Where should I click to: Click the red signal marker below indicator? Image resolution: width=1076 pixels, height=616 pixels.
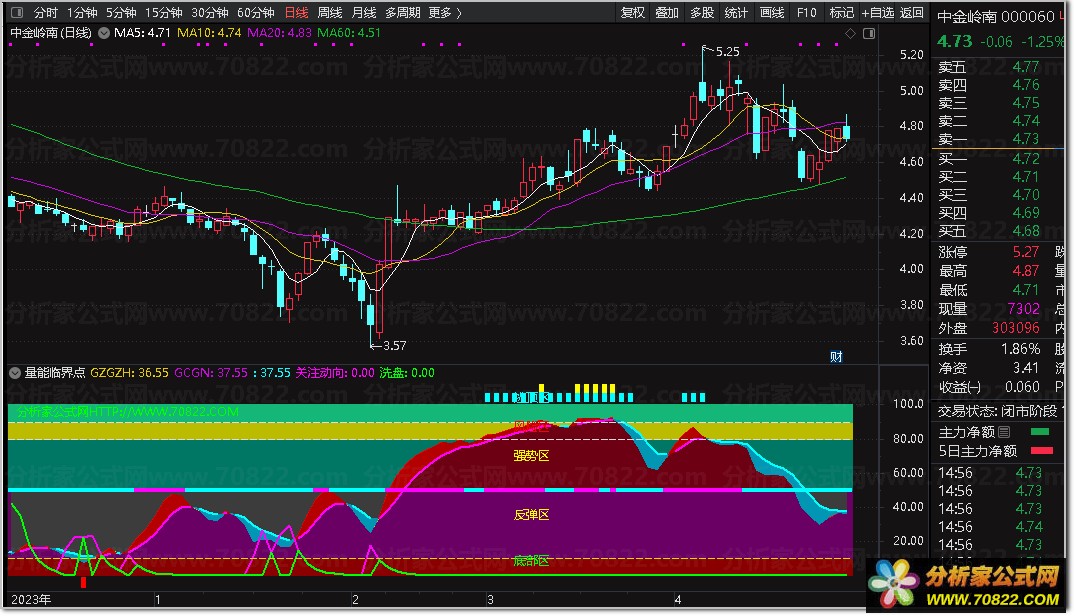click(x=84, y=582)
